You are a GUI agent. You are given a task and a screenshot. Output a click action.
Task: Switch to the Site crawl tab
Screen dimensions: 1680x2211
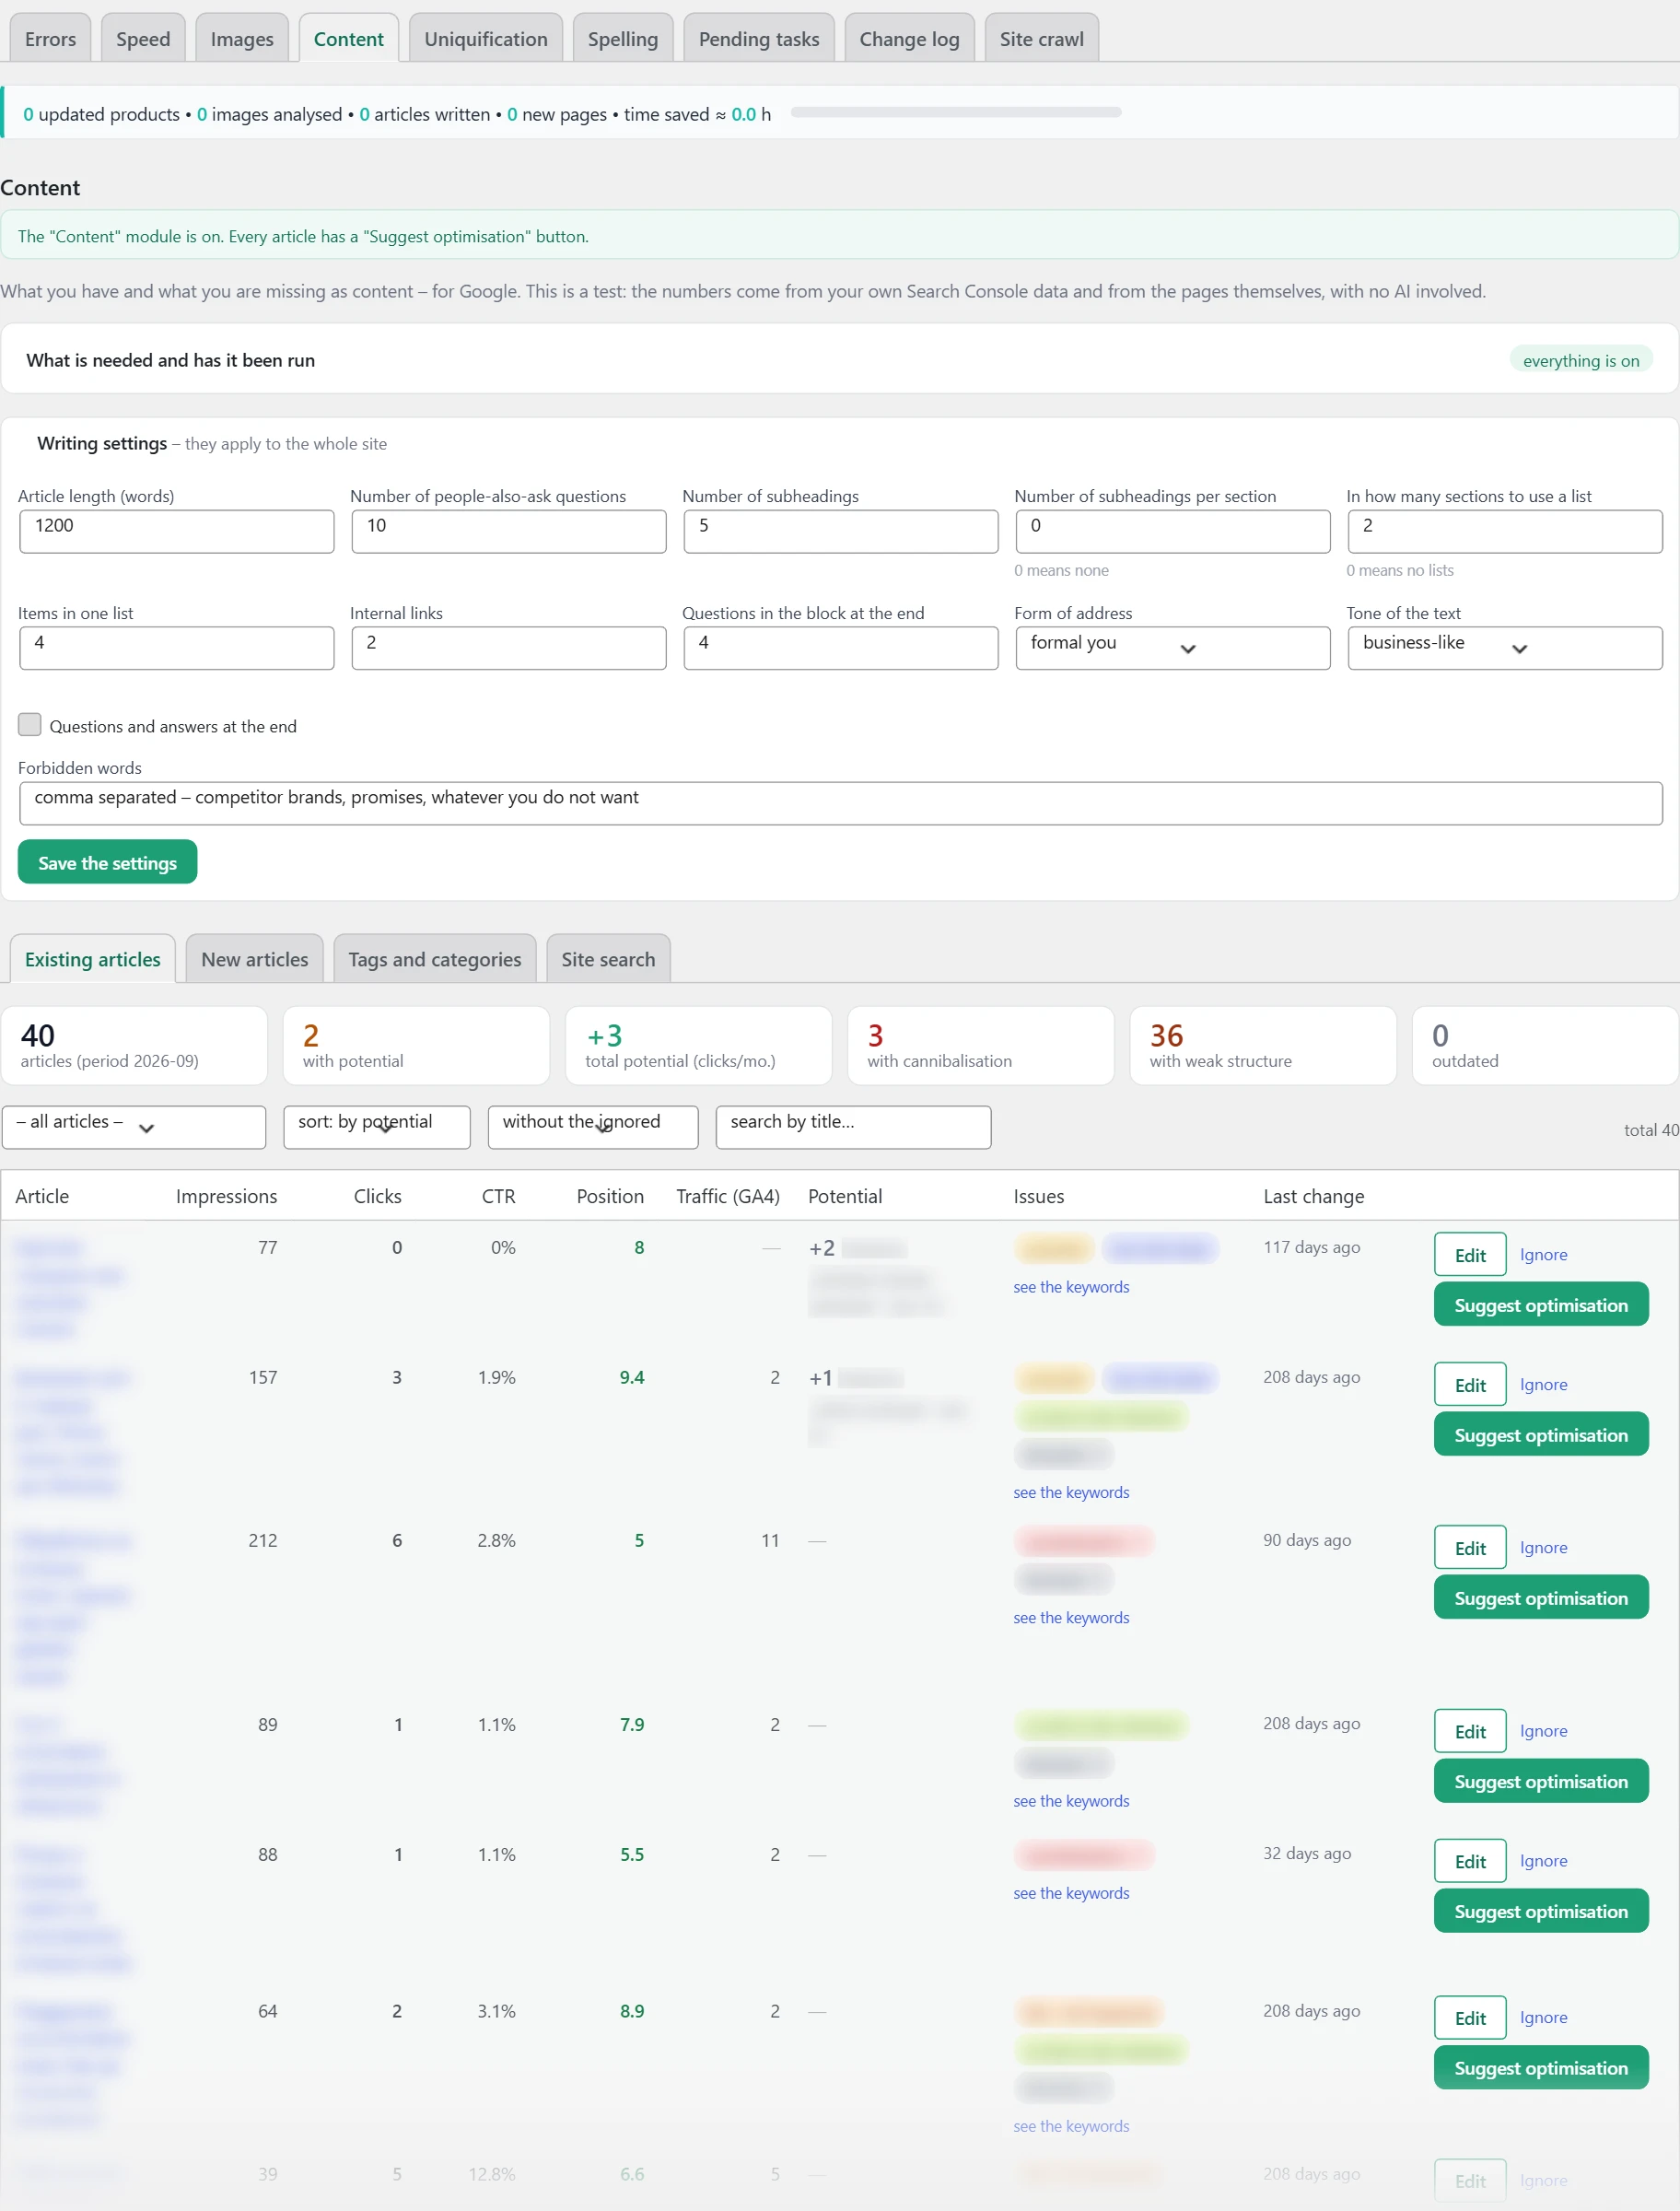(x=1041, y=39)
